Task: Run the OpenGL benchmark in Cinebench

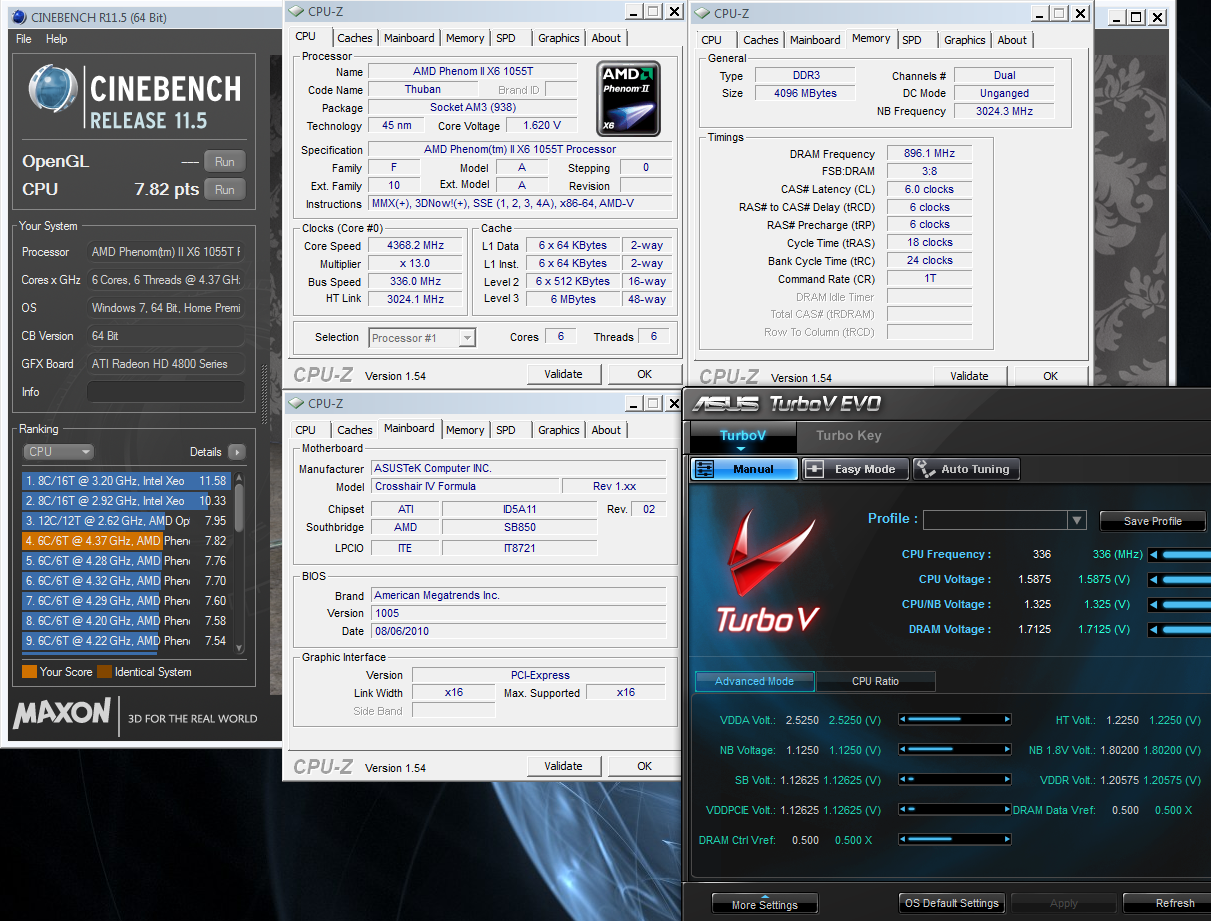Action: pos(225,162)
